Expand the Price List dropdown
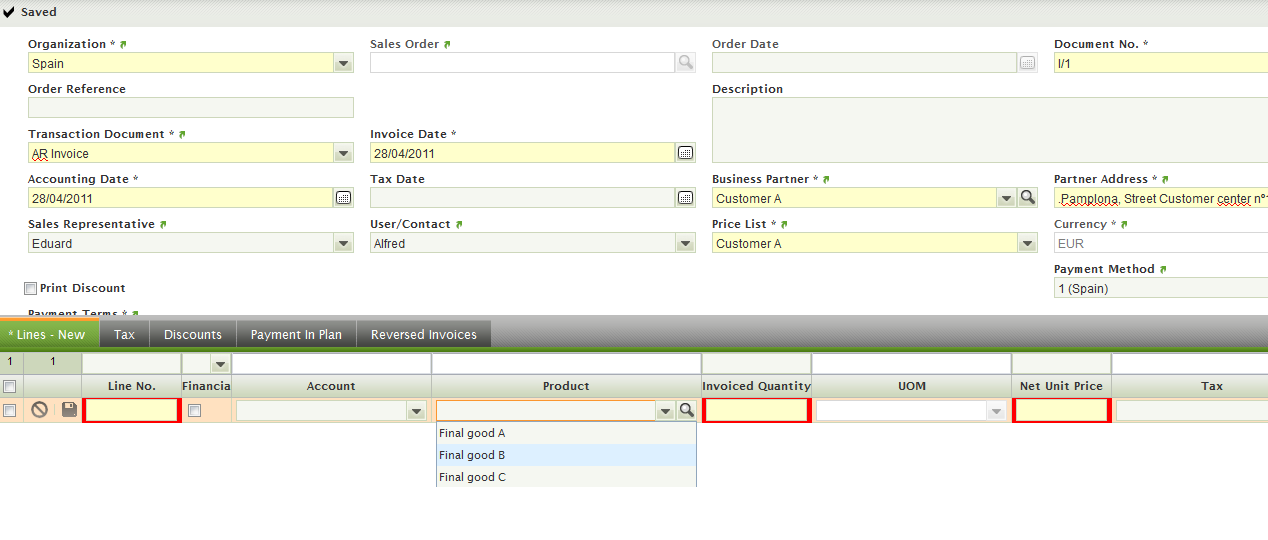The height and width of the screenshot is (540, 1268). click(x=1027, y=243)
